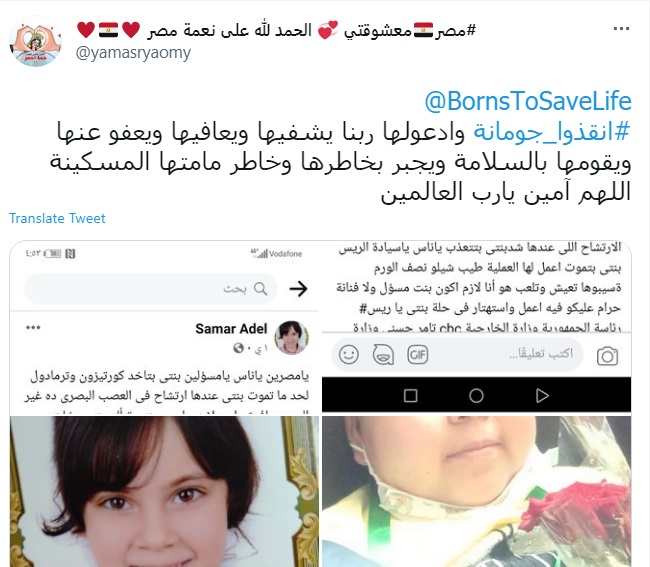This screenshot has width=650, height=567.
Task: Select the sticker icon in comment bar
Action: (383, 355)
